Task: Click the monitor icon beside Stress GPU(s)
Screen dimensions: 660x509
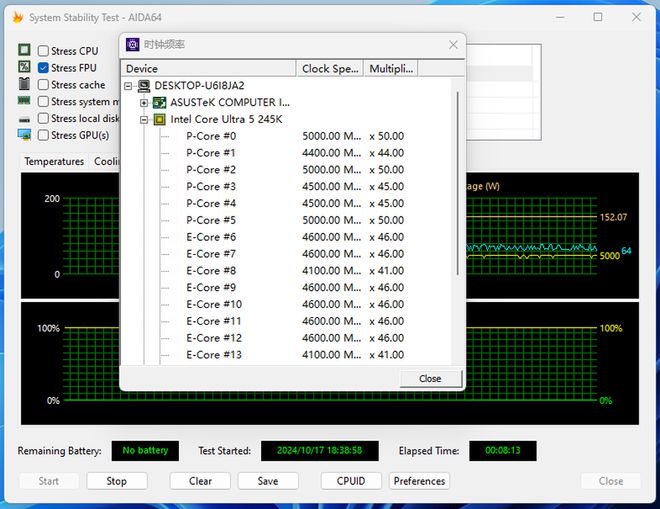Action: pyautogui.click(x=24, y=135)
